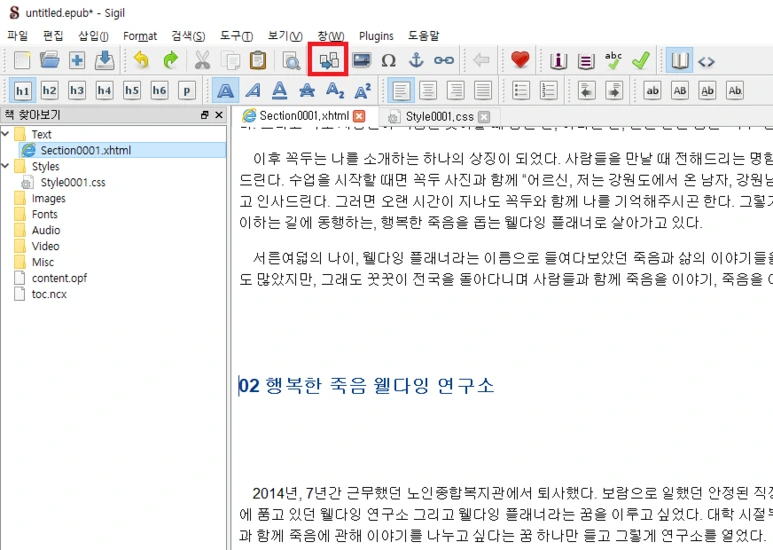Redo the last undone edit

170,60
